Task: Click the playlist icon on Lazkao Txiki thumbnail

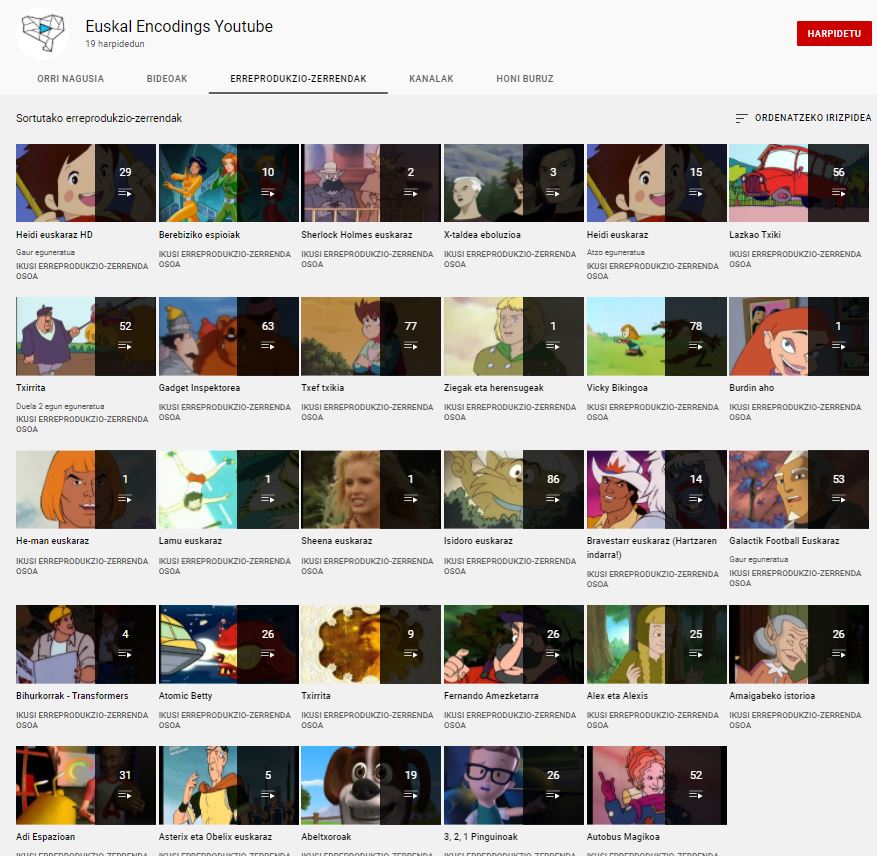Action: tap(838, 193)
